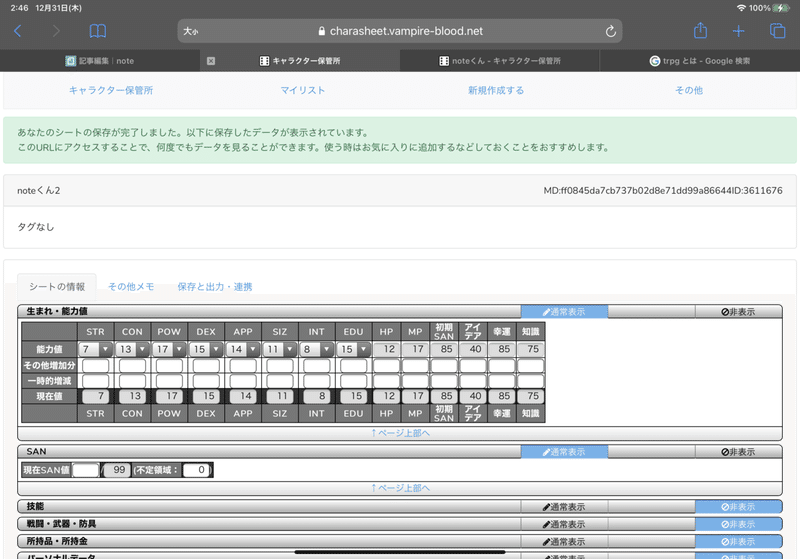
Task: Click マイリスト navigation link
Action: point(303,90)
